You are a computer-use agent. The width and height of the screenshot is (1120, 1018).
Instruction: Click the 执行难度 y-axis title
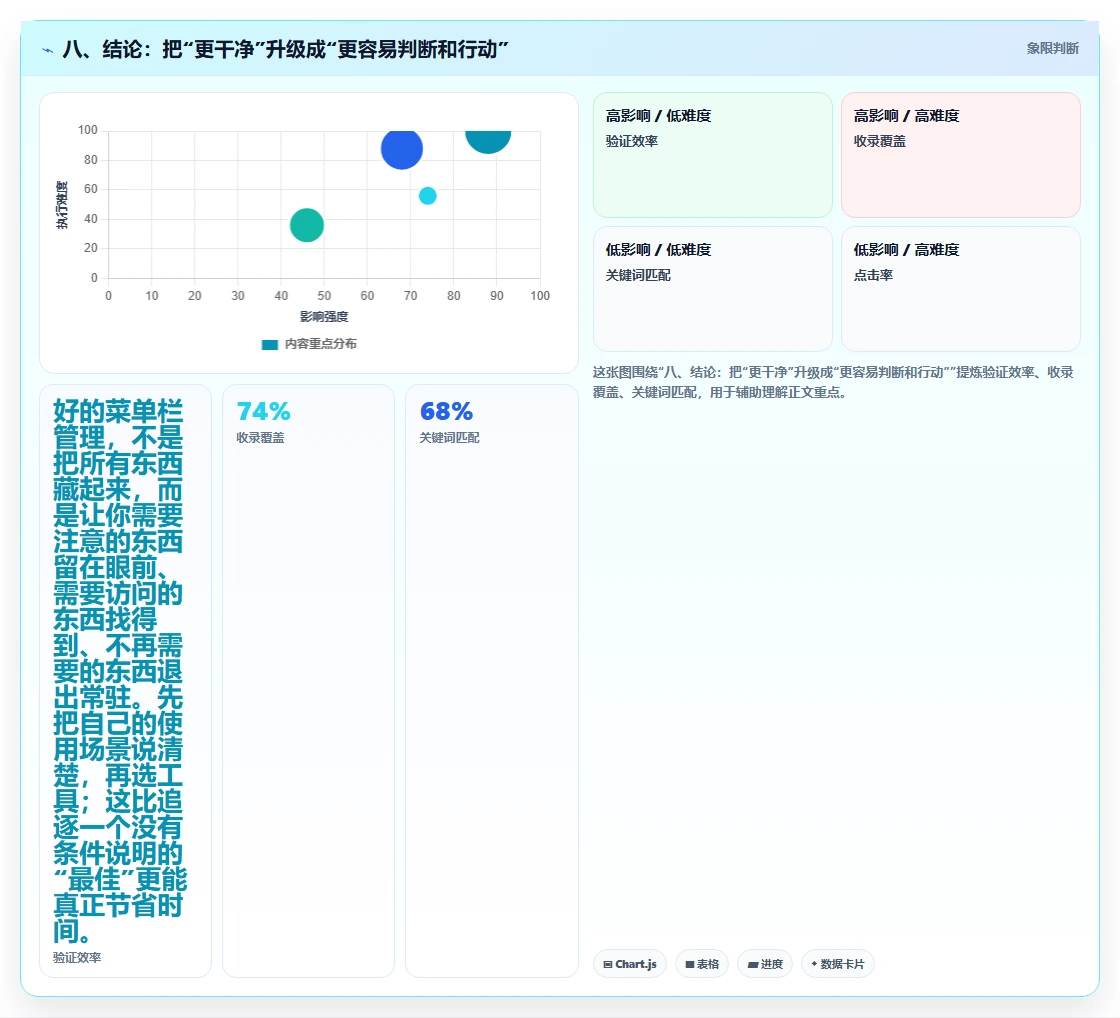click(x=62, y=205)
